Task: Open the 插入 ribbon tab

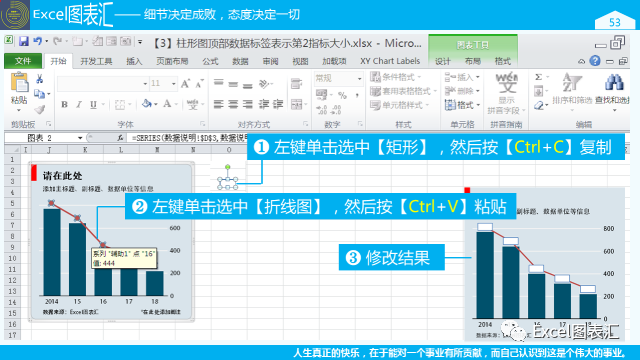Action: click(x=134, y=61)
